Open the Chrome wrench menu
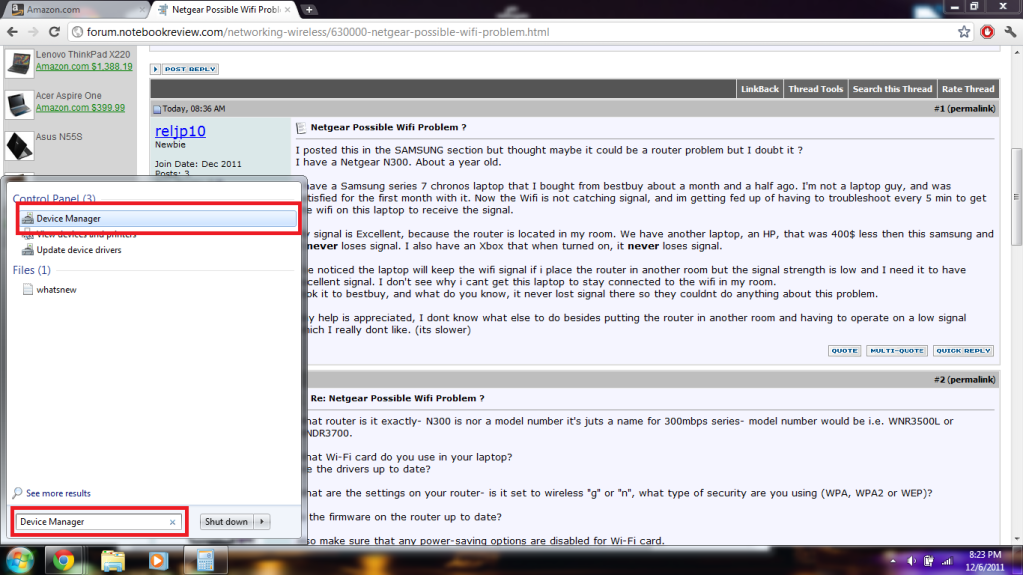Image resolution: width=1023 pixels, height=575 pixels. [x=1010, y=32]
